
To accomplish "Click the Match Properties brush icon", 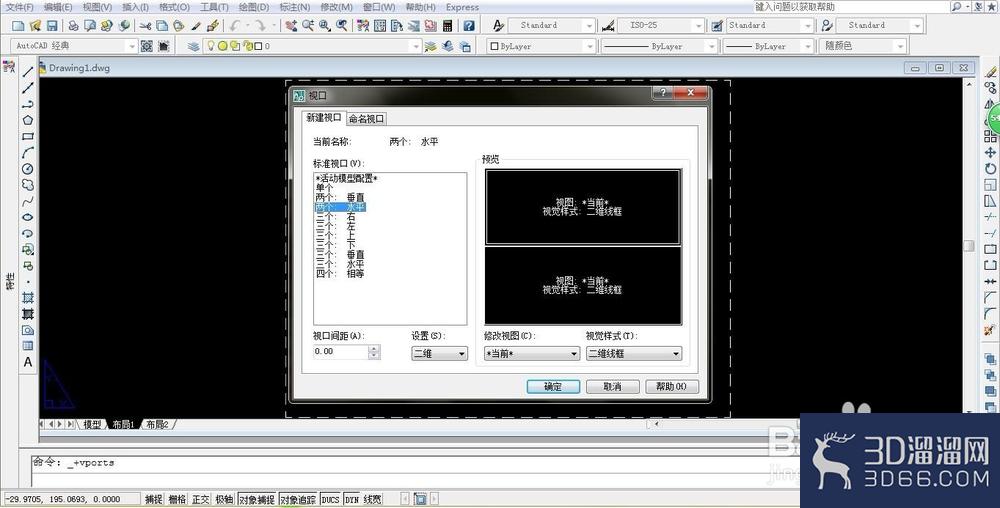I will click(x=213, y=25).
